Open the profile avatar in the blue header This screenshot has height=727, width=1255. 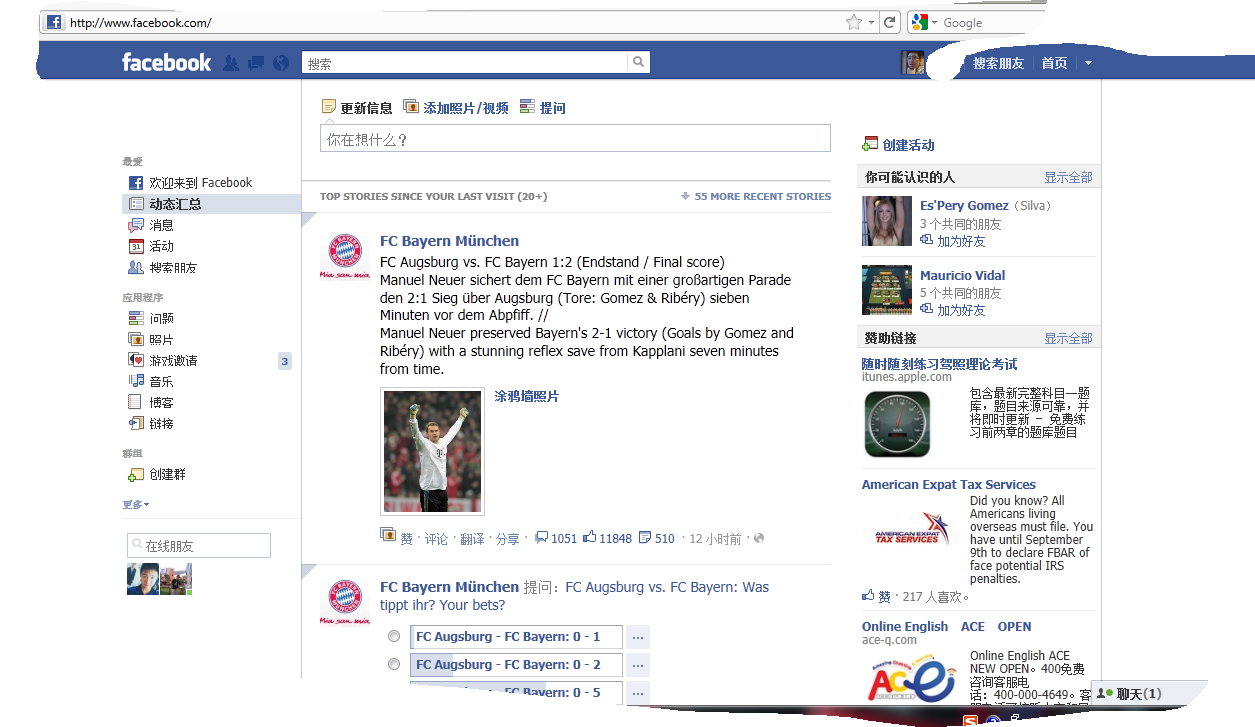point(912,63)
